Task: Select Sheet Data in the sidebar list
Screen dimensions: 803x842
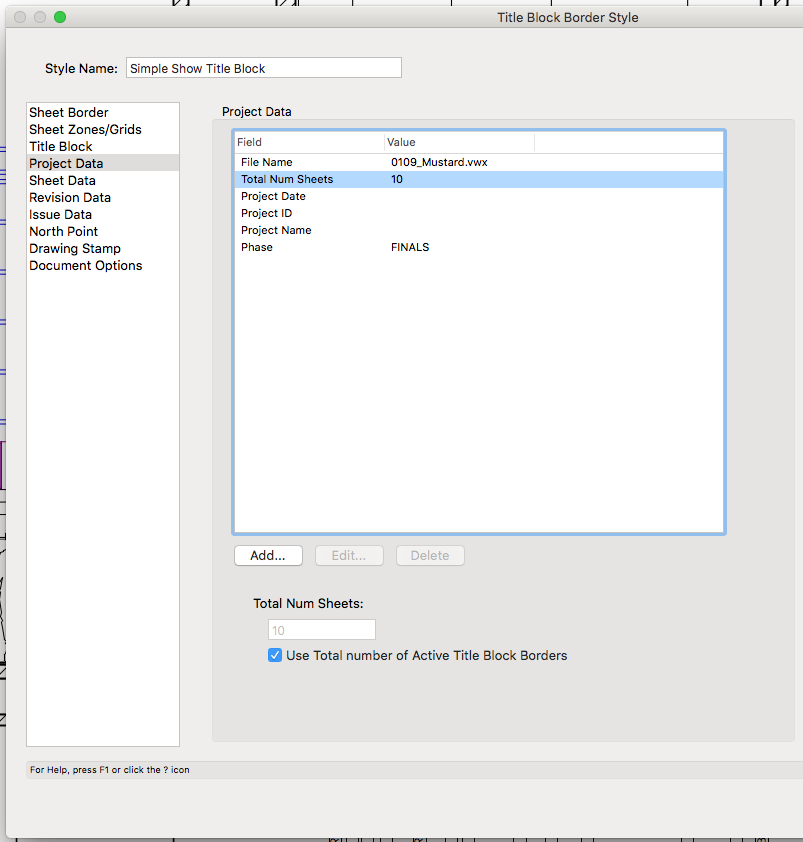Action: tap(63, 181)
